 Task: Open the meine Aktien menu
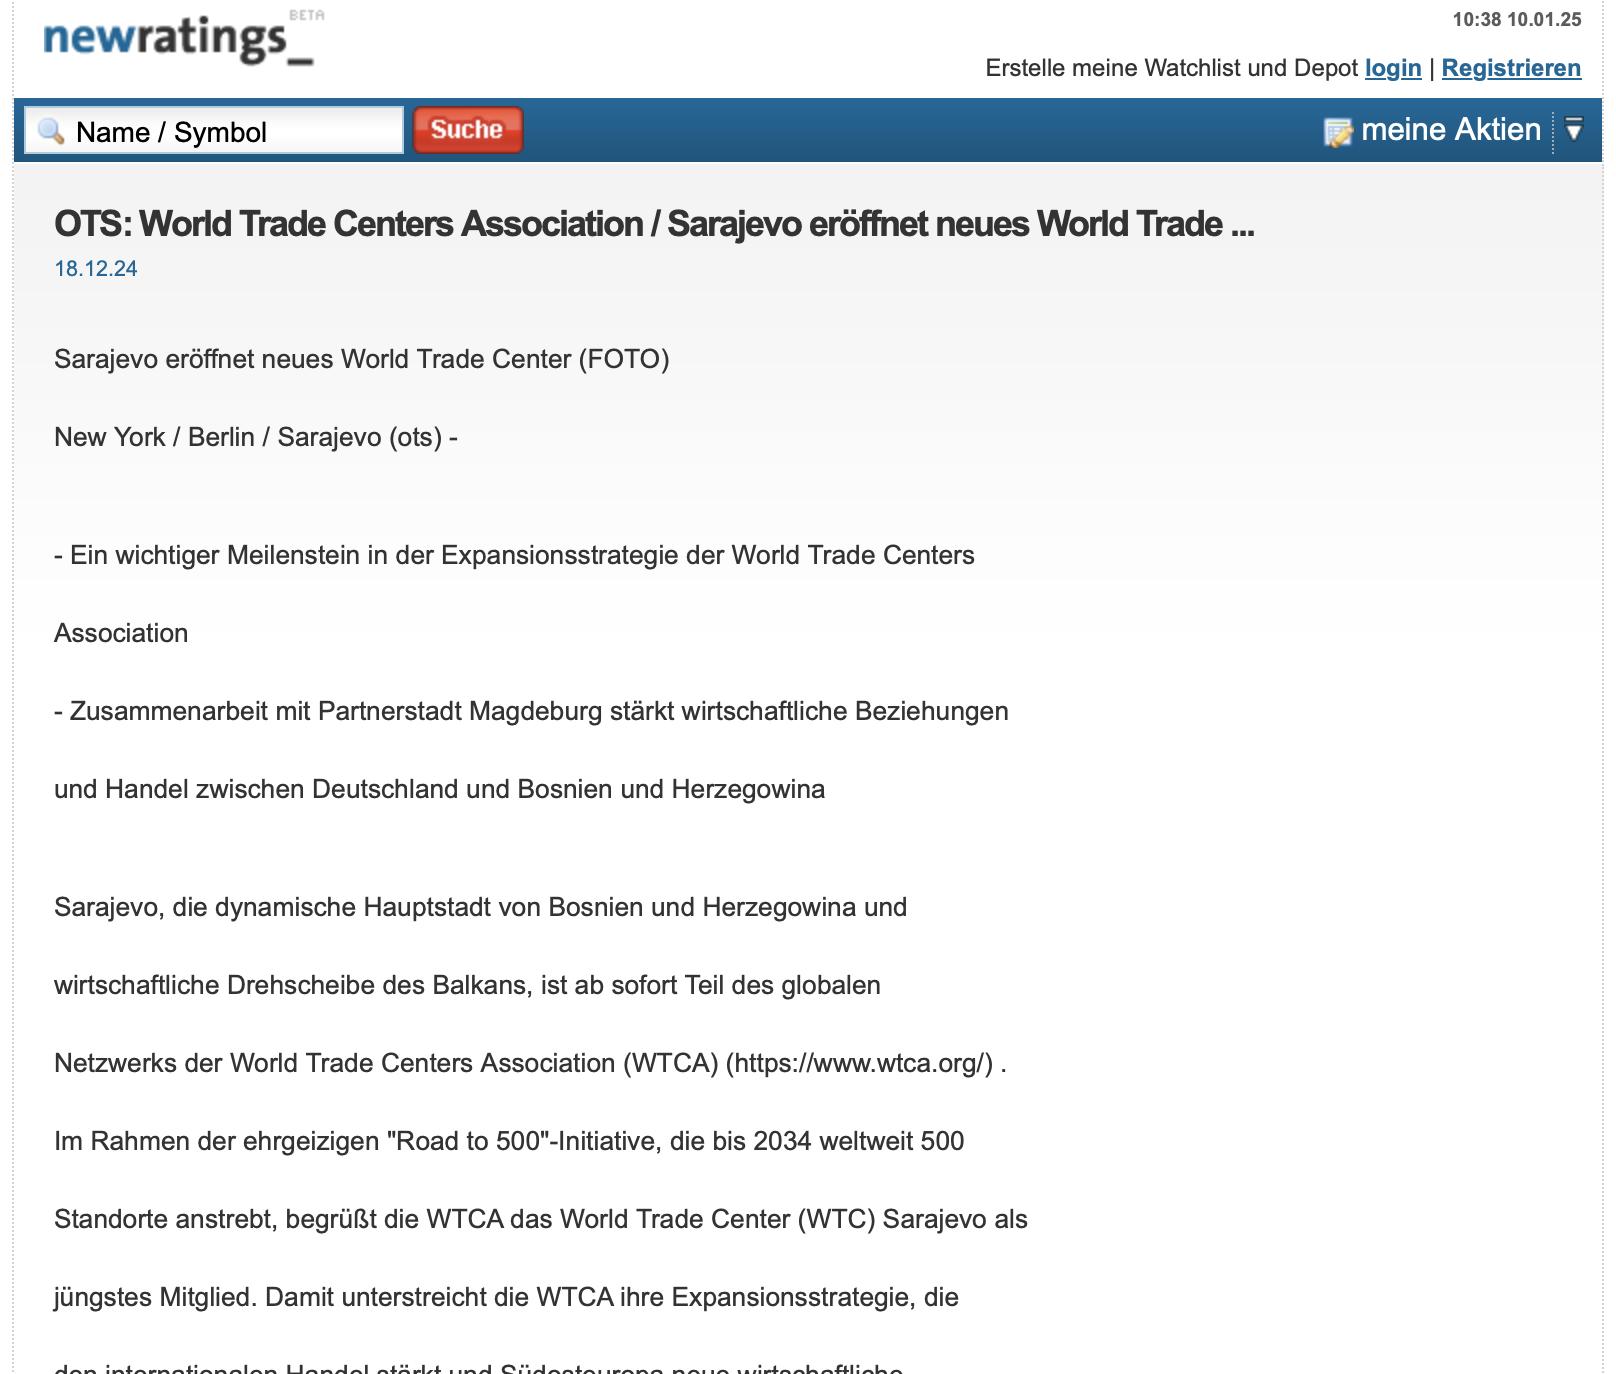click(x=1451, y=130)
